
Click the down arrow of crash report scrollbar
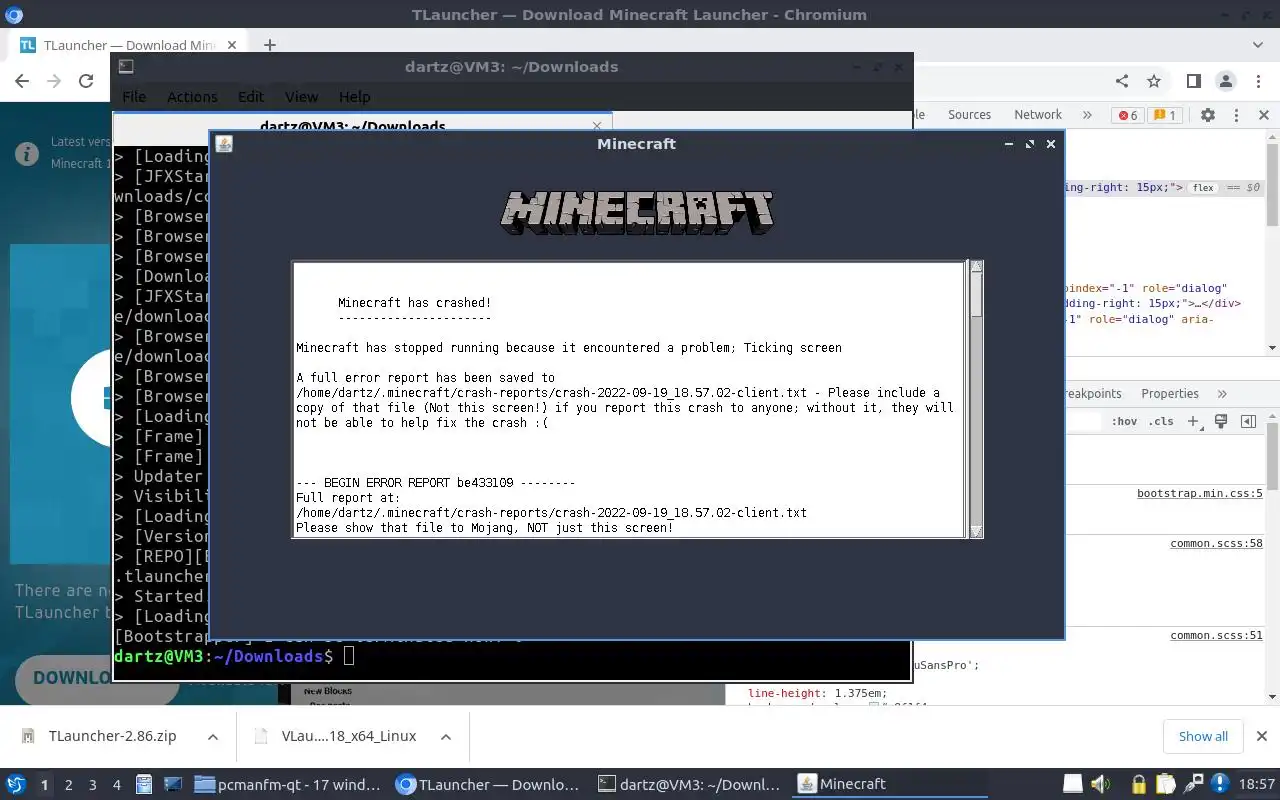pos(976,531)
